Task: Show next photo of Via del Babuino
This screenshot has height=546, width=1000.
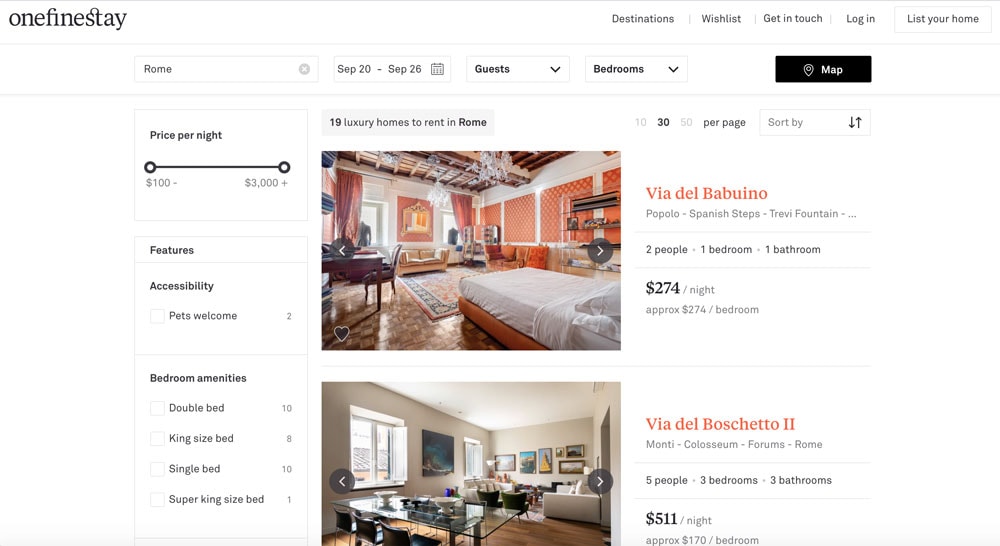Action: tap(600, 251)
